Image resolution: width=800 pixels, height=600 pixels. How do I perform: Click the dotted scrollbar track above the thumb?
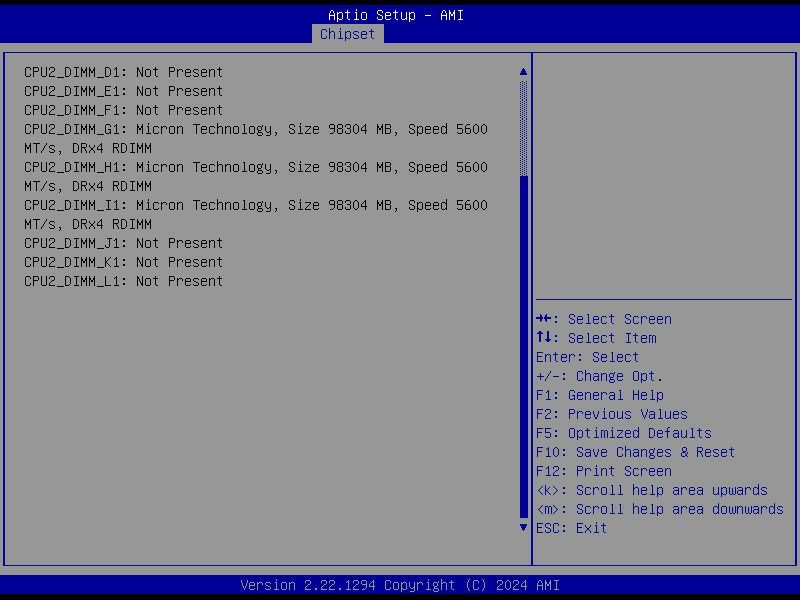tap(523, 128)
